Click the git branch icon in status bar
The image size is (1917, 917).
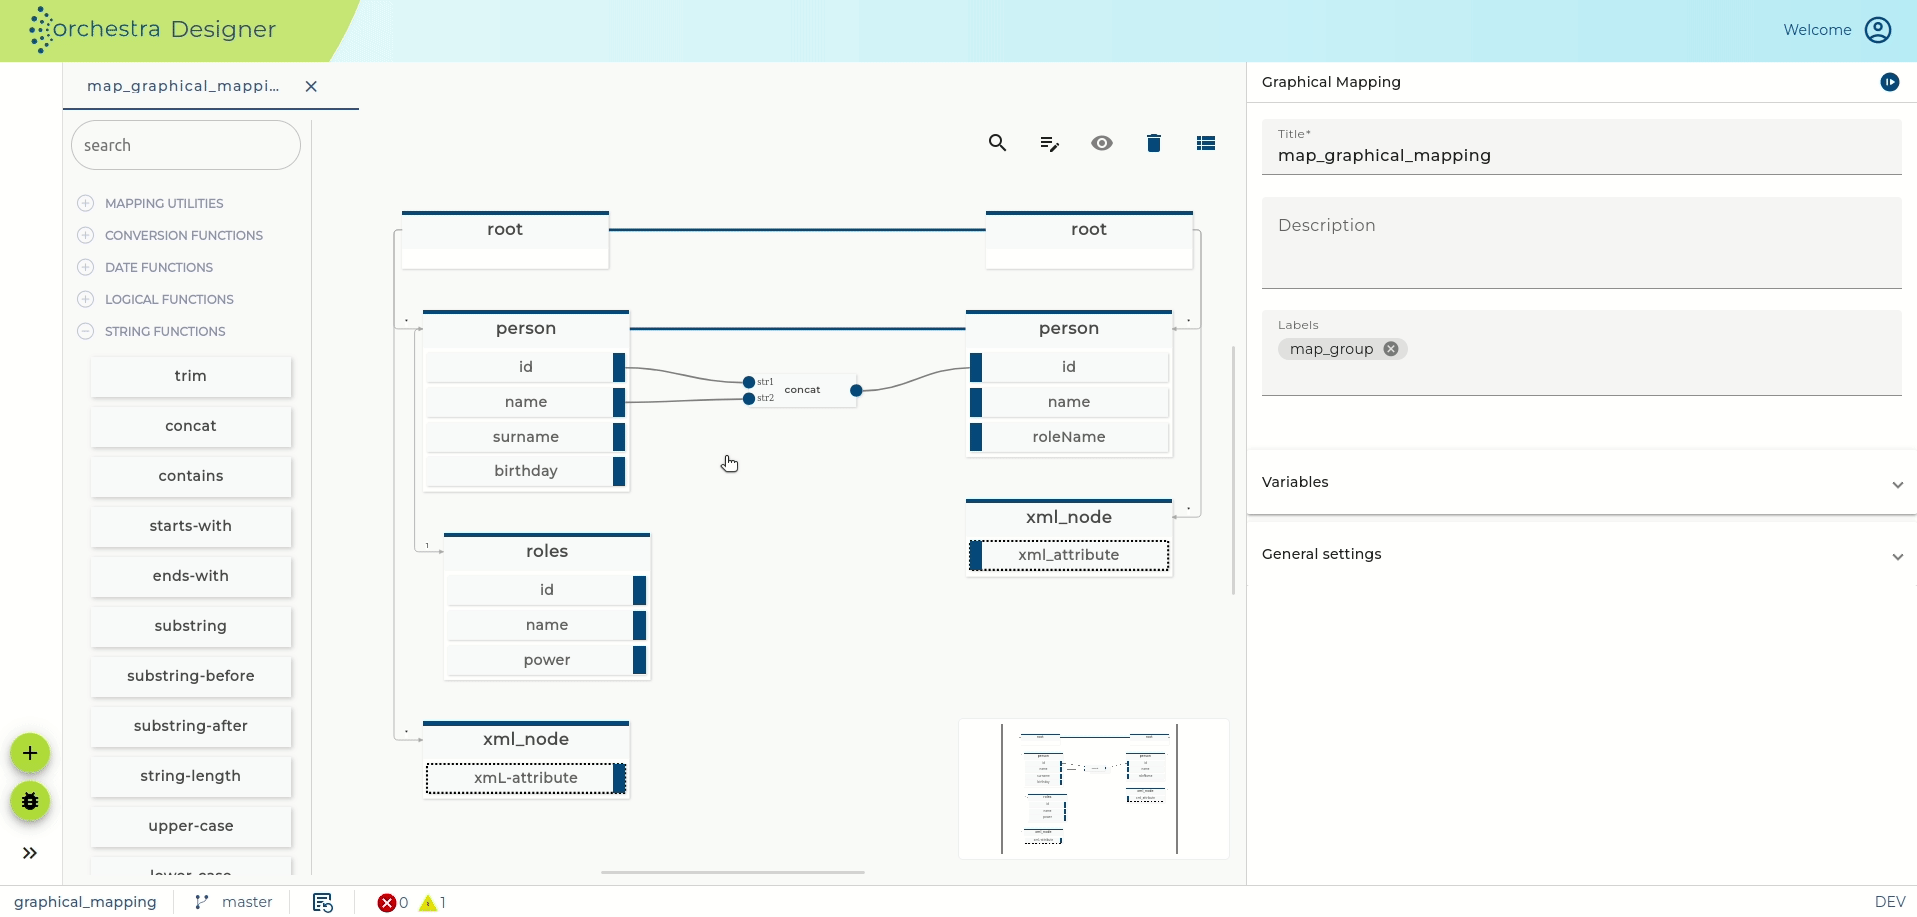202,902
